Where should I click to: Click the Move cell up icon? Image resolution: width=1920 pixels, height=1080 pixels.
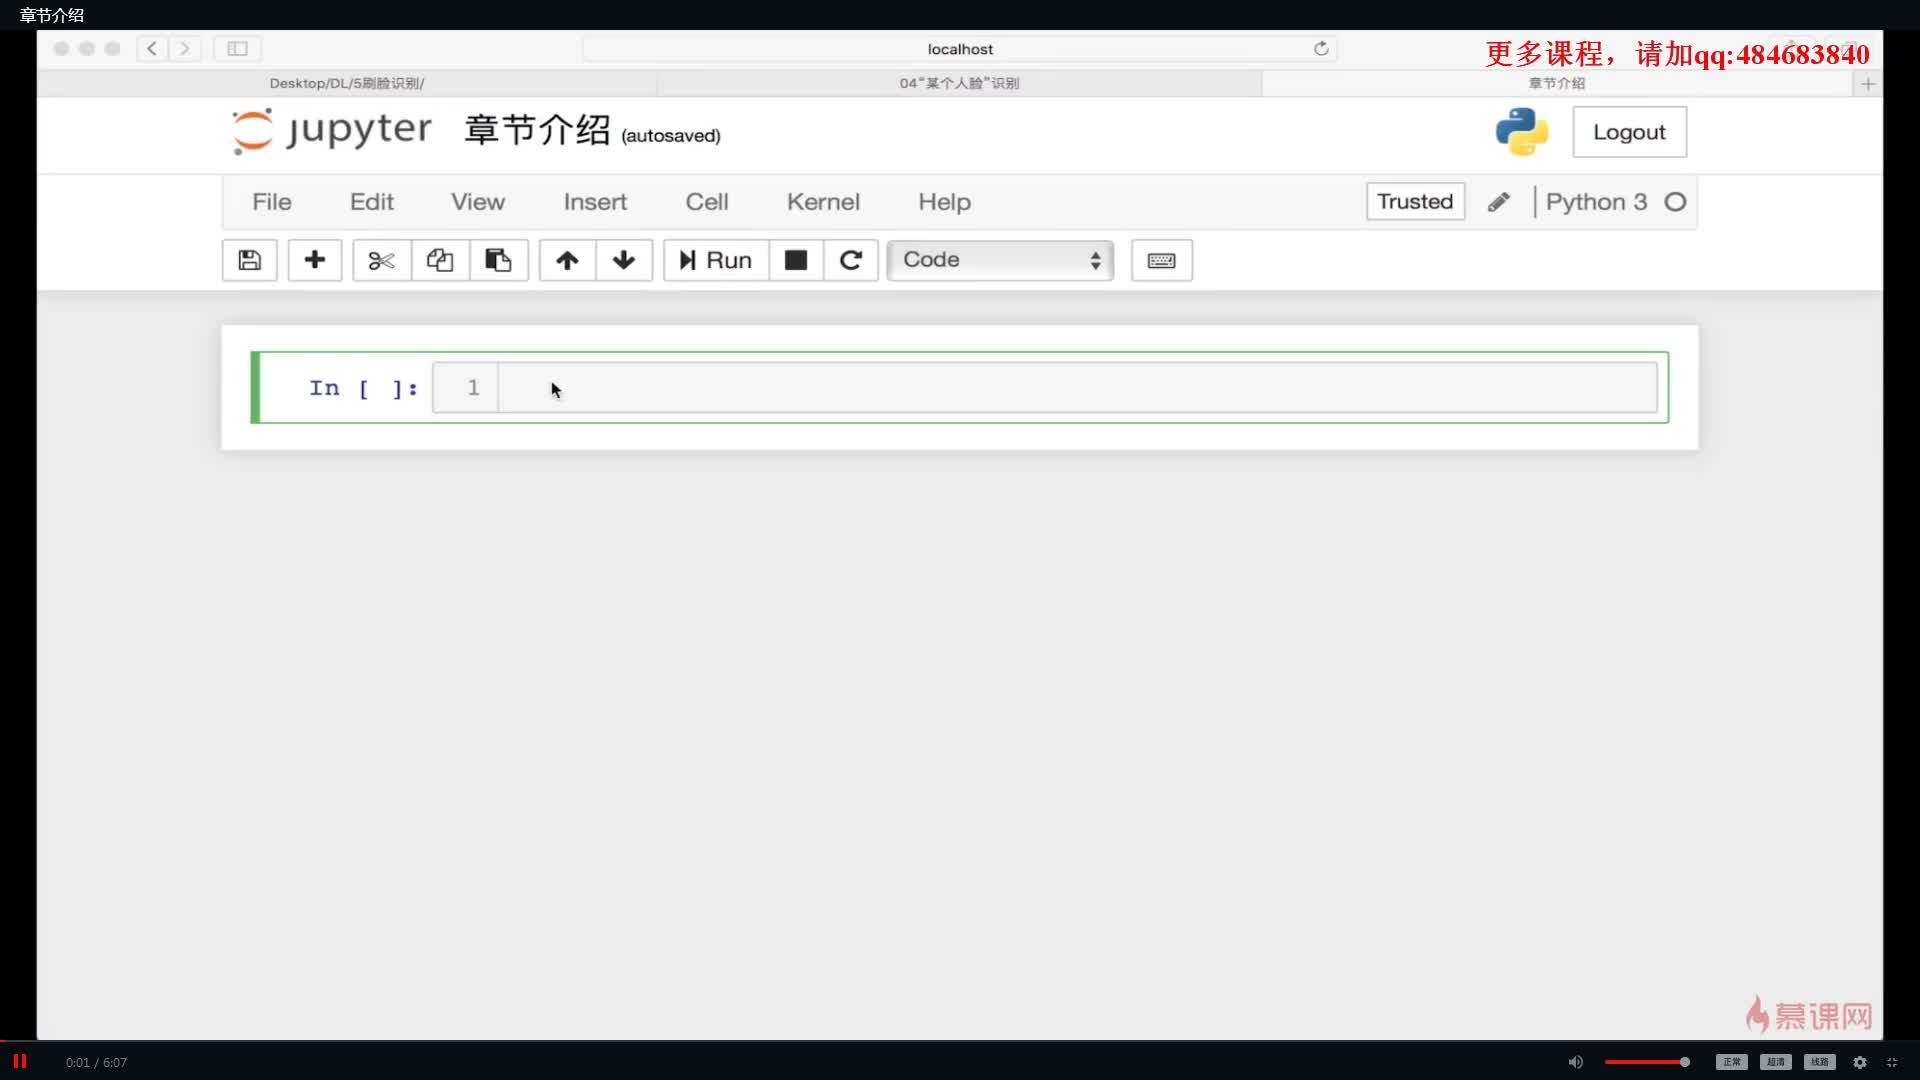(x=566, y=260)
